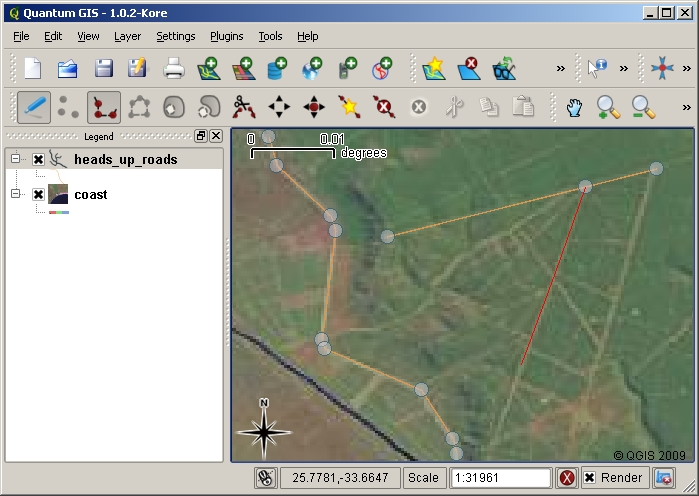Uncheck the Render checkbox
This screenshot has height=496, width=699.
[x=590, y=478]
